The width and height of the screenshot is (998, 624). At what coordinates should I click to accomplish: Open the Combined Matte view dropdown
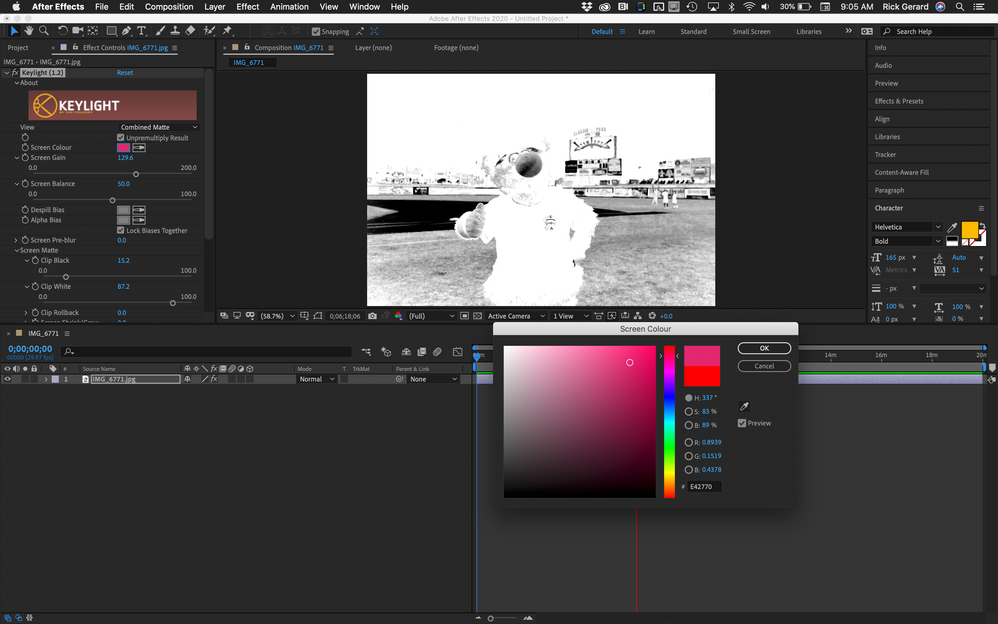click(159, 127)
